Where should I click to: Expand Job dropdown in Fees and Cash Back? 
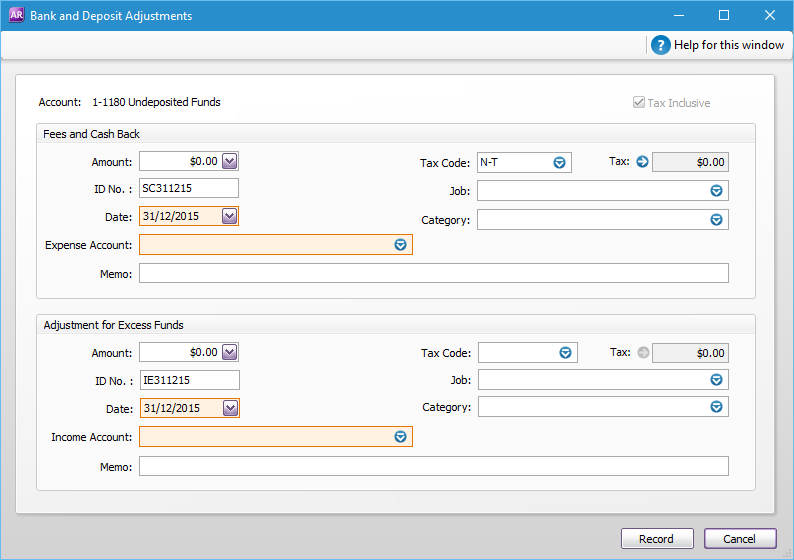coord(716,191)
